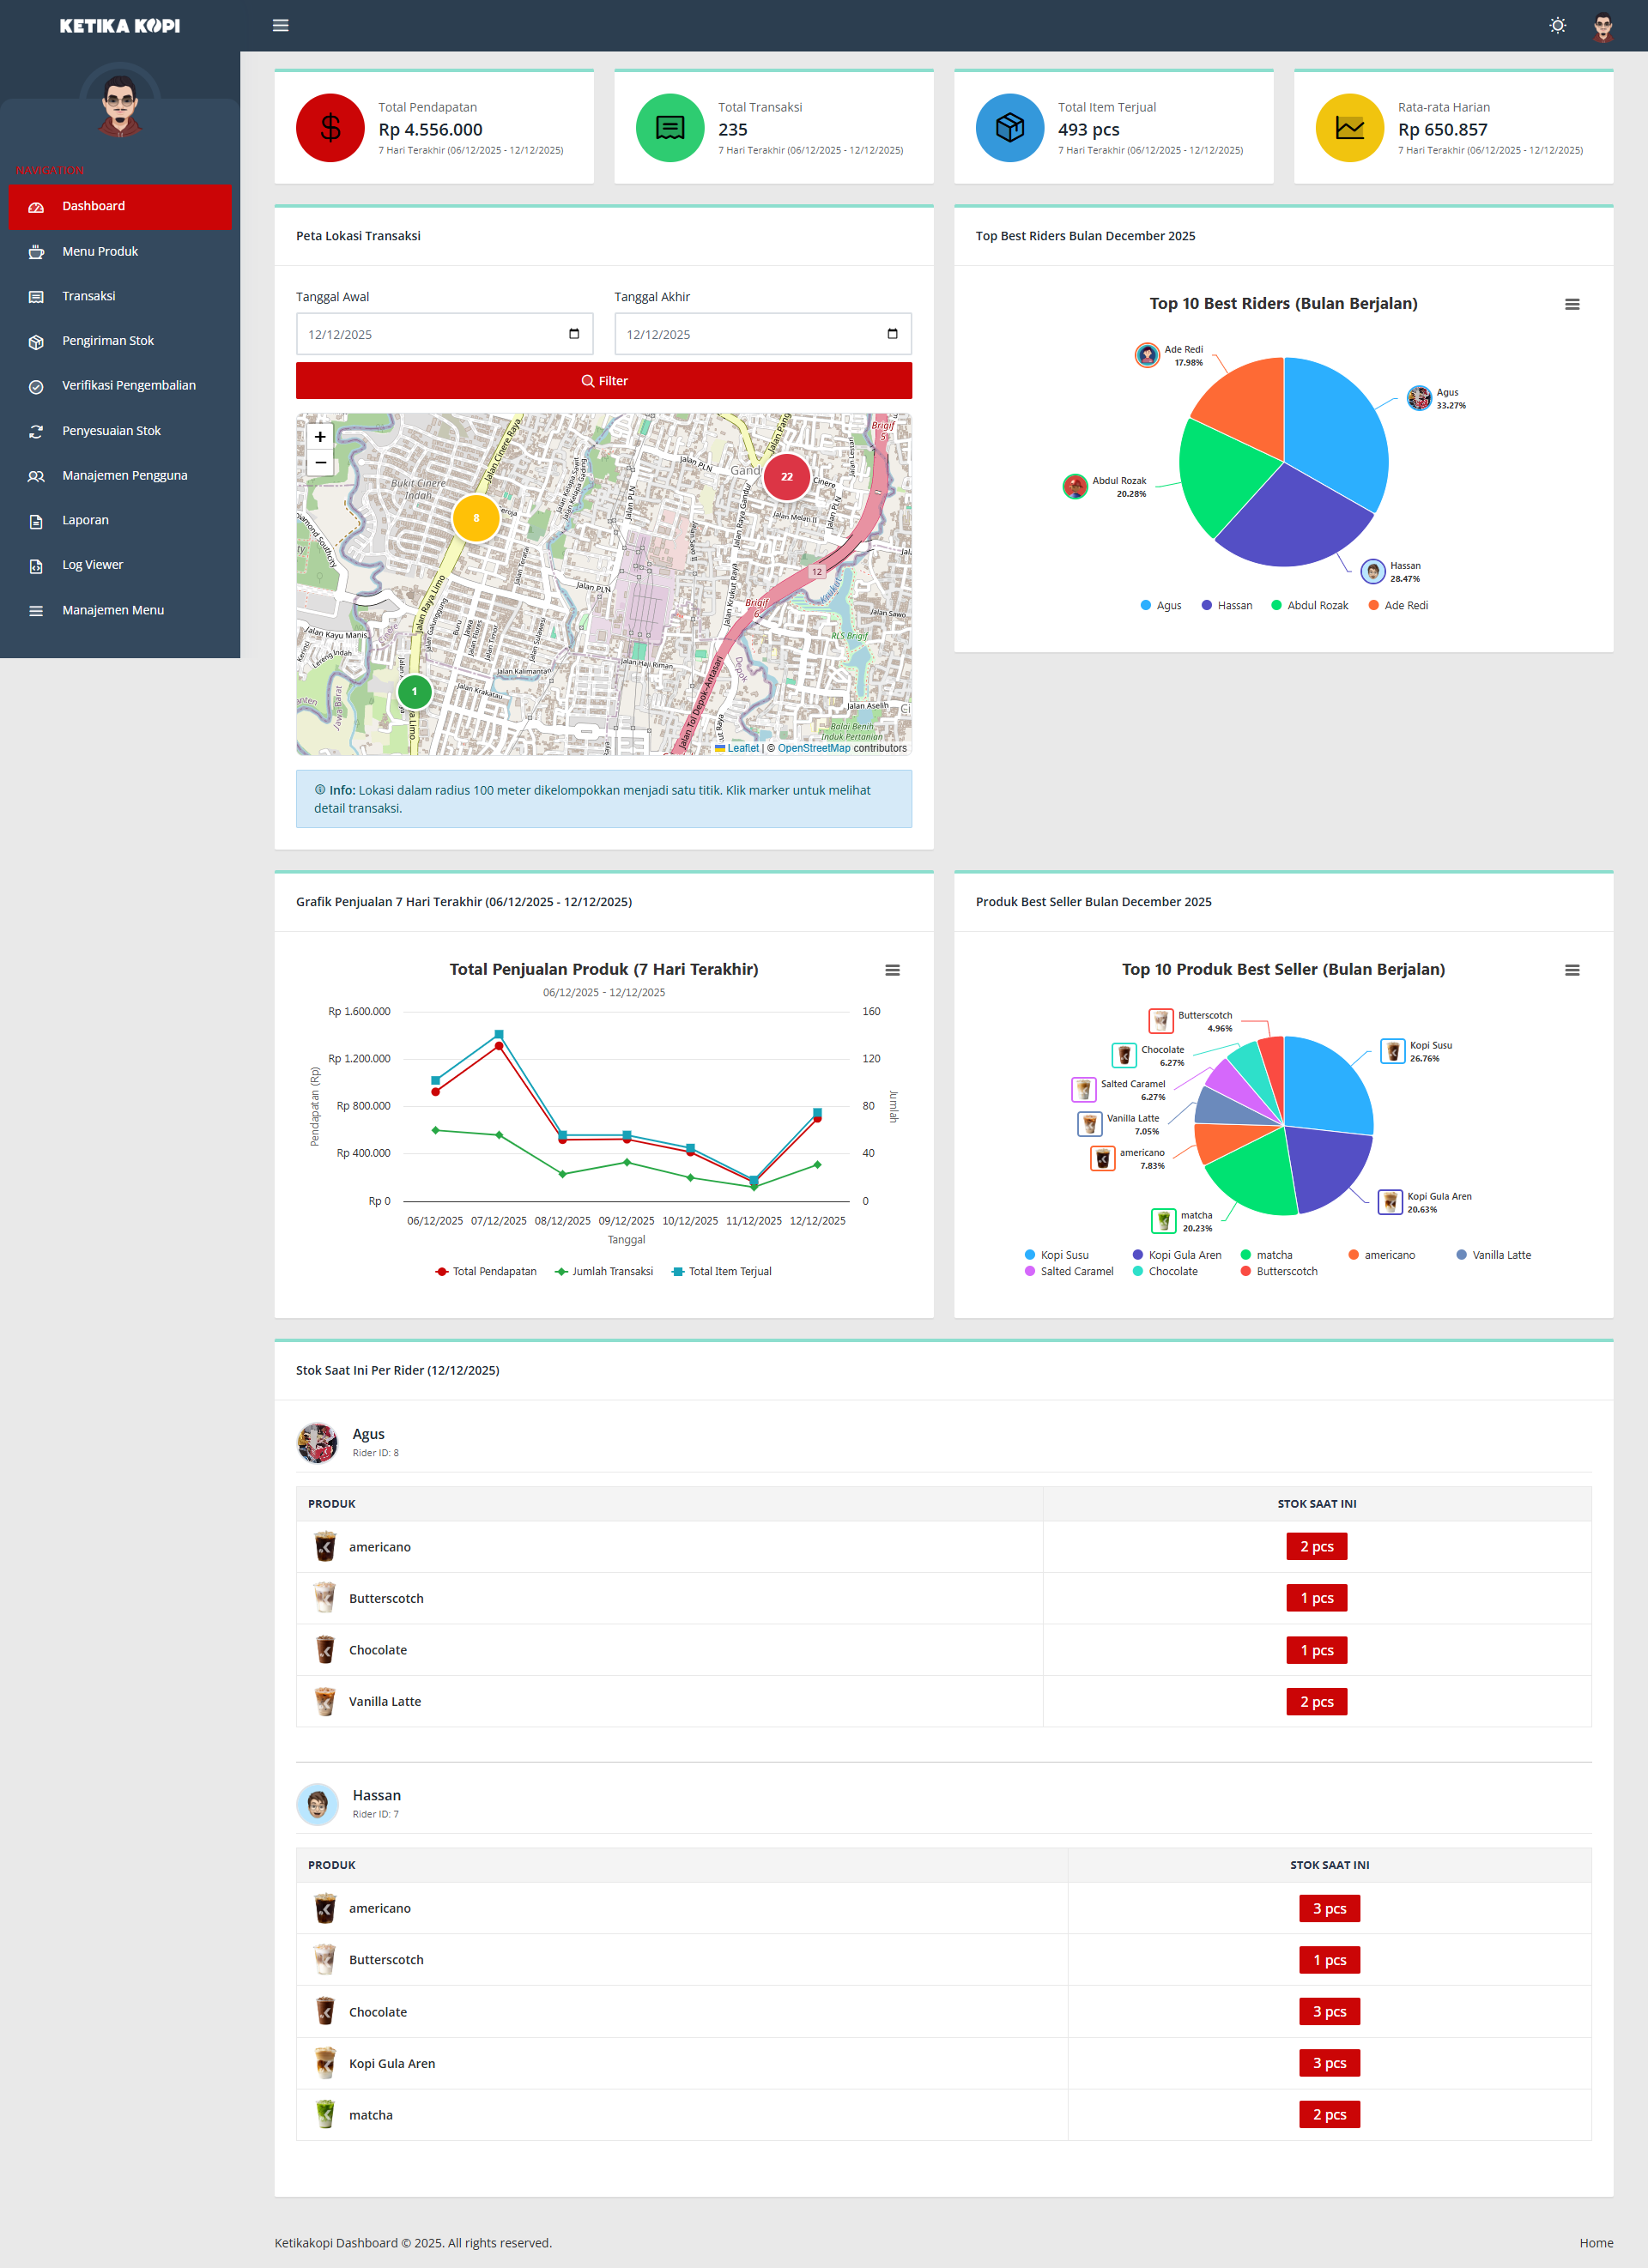Toggle the Kopi Susu legend color dot
Image resolution: width=1648 pixels, height=2268 pixels.
[x=1030, y=1255]
